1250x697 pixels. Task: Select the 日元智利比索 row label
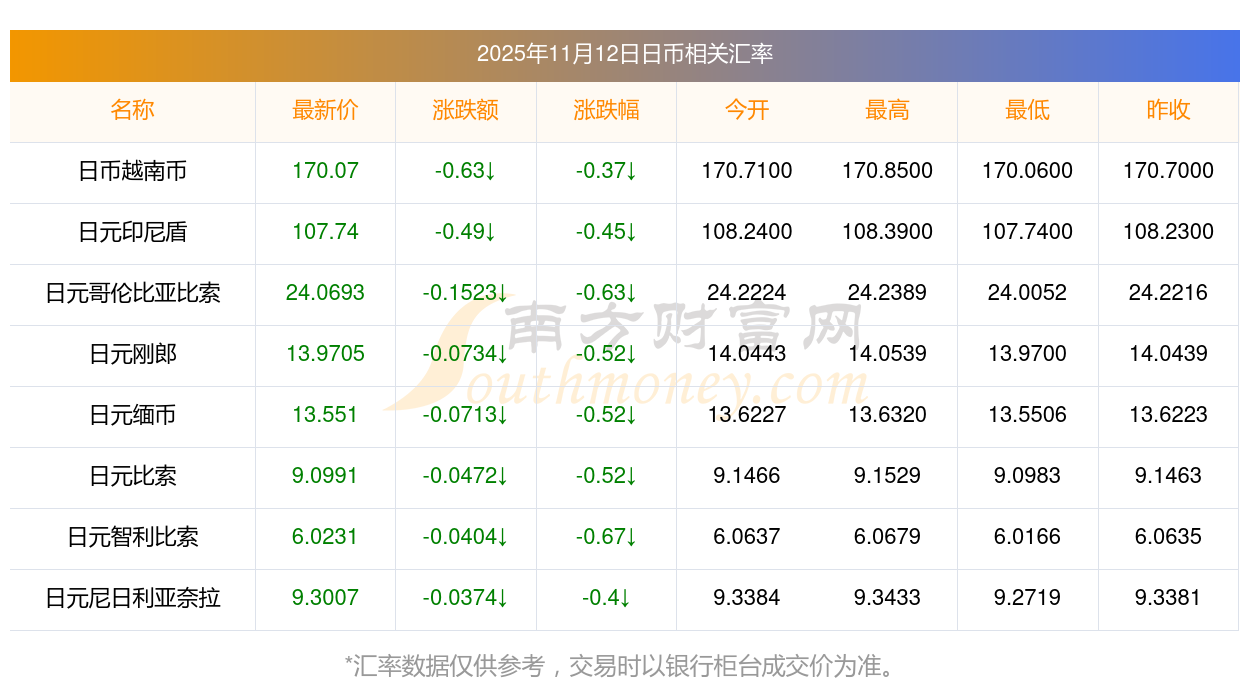[x=132, y=537]
